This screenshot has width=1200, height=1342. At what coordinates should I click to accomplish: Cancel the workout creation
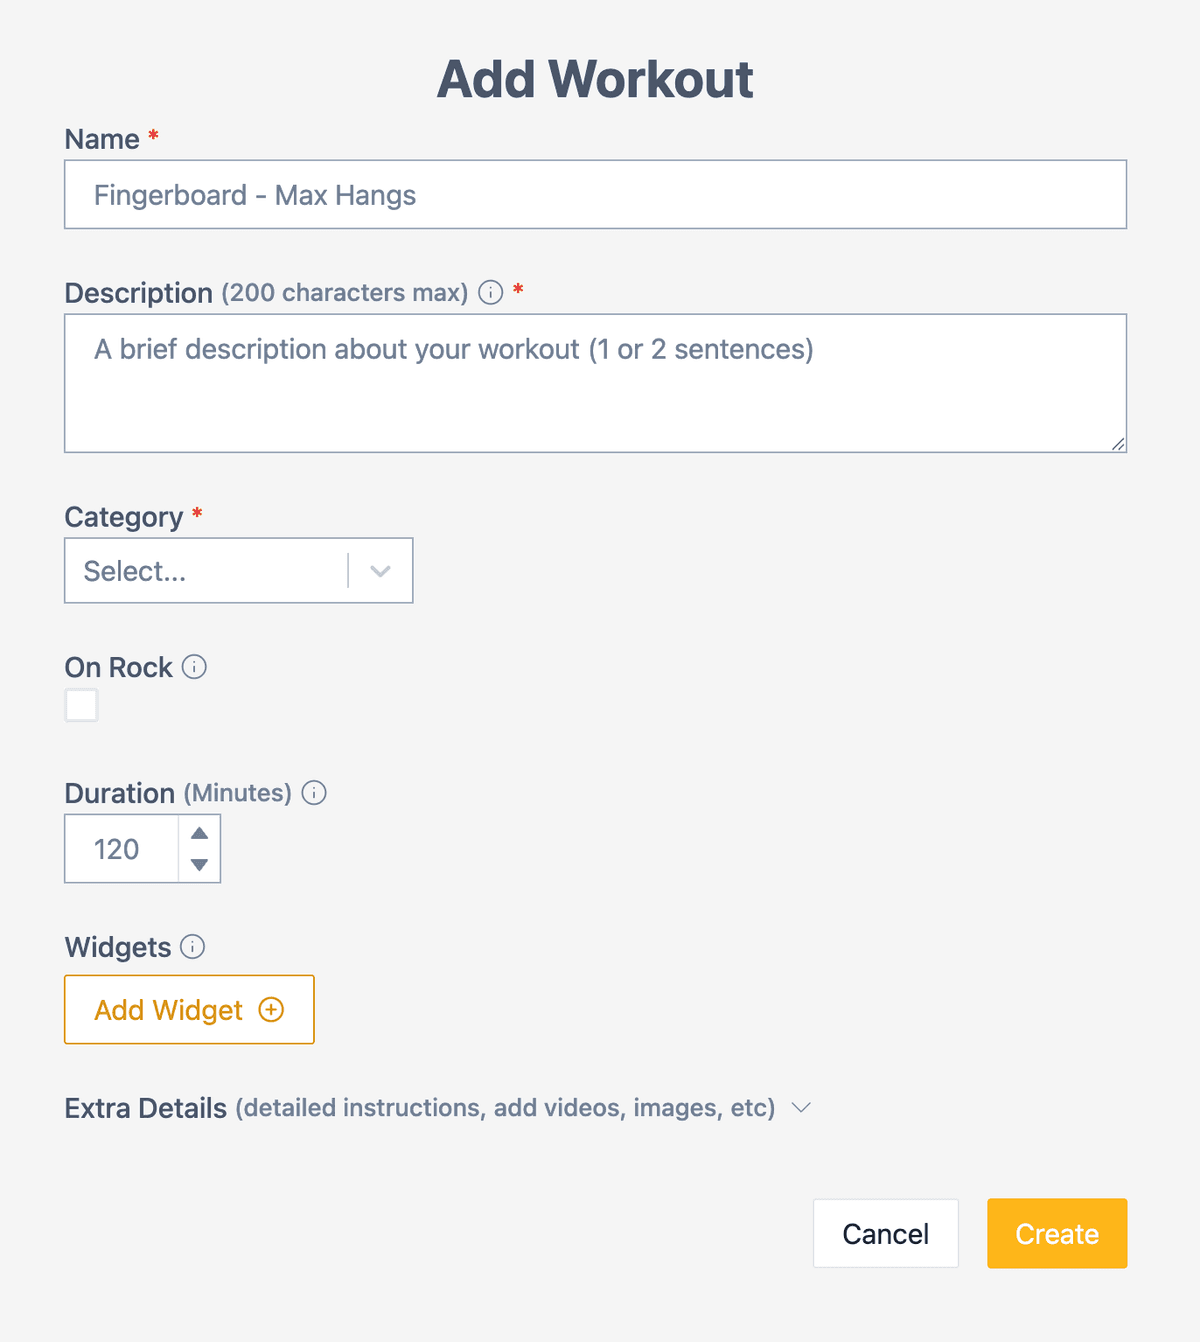(x=885, y=1233)
